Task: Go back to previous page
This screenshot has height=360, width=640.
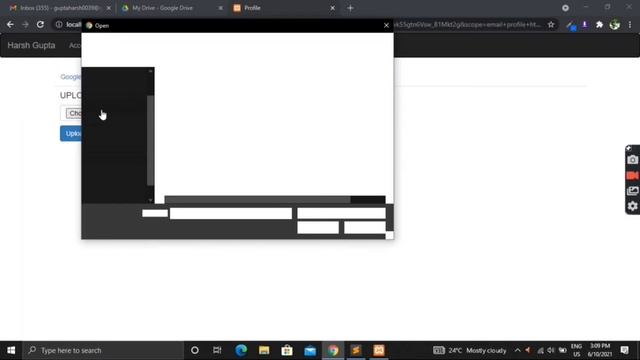Action: [10, 24]
